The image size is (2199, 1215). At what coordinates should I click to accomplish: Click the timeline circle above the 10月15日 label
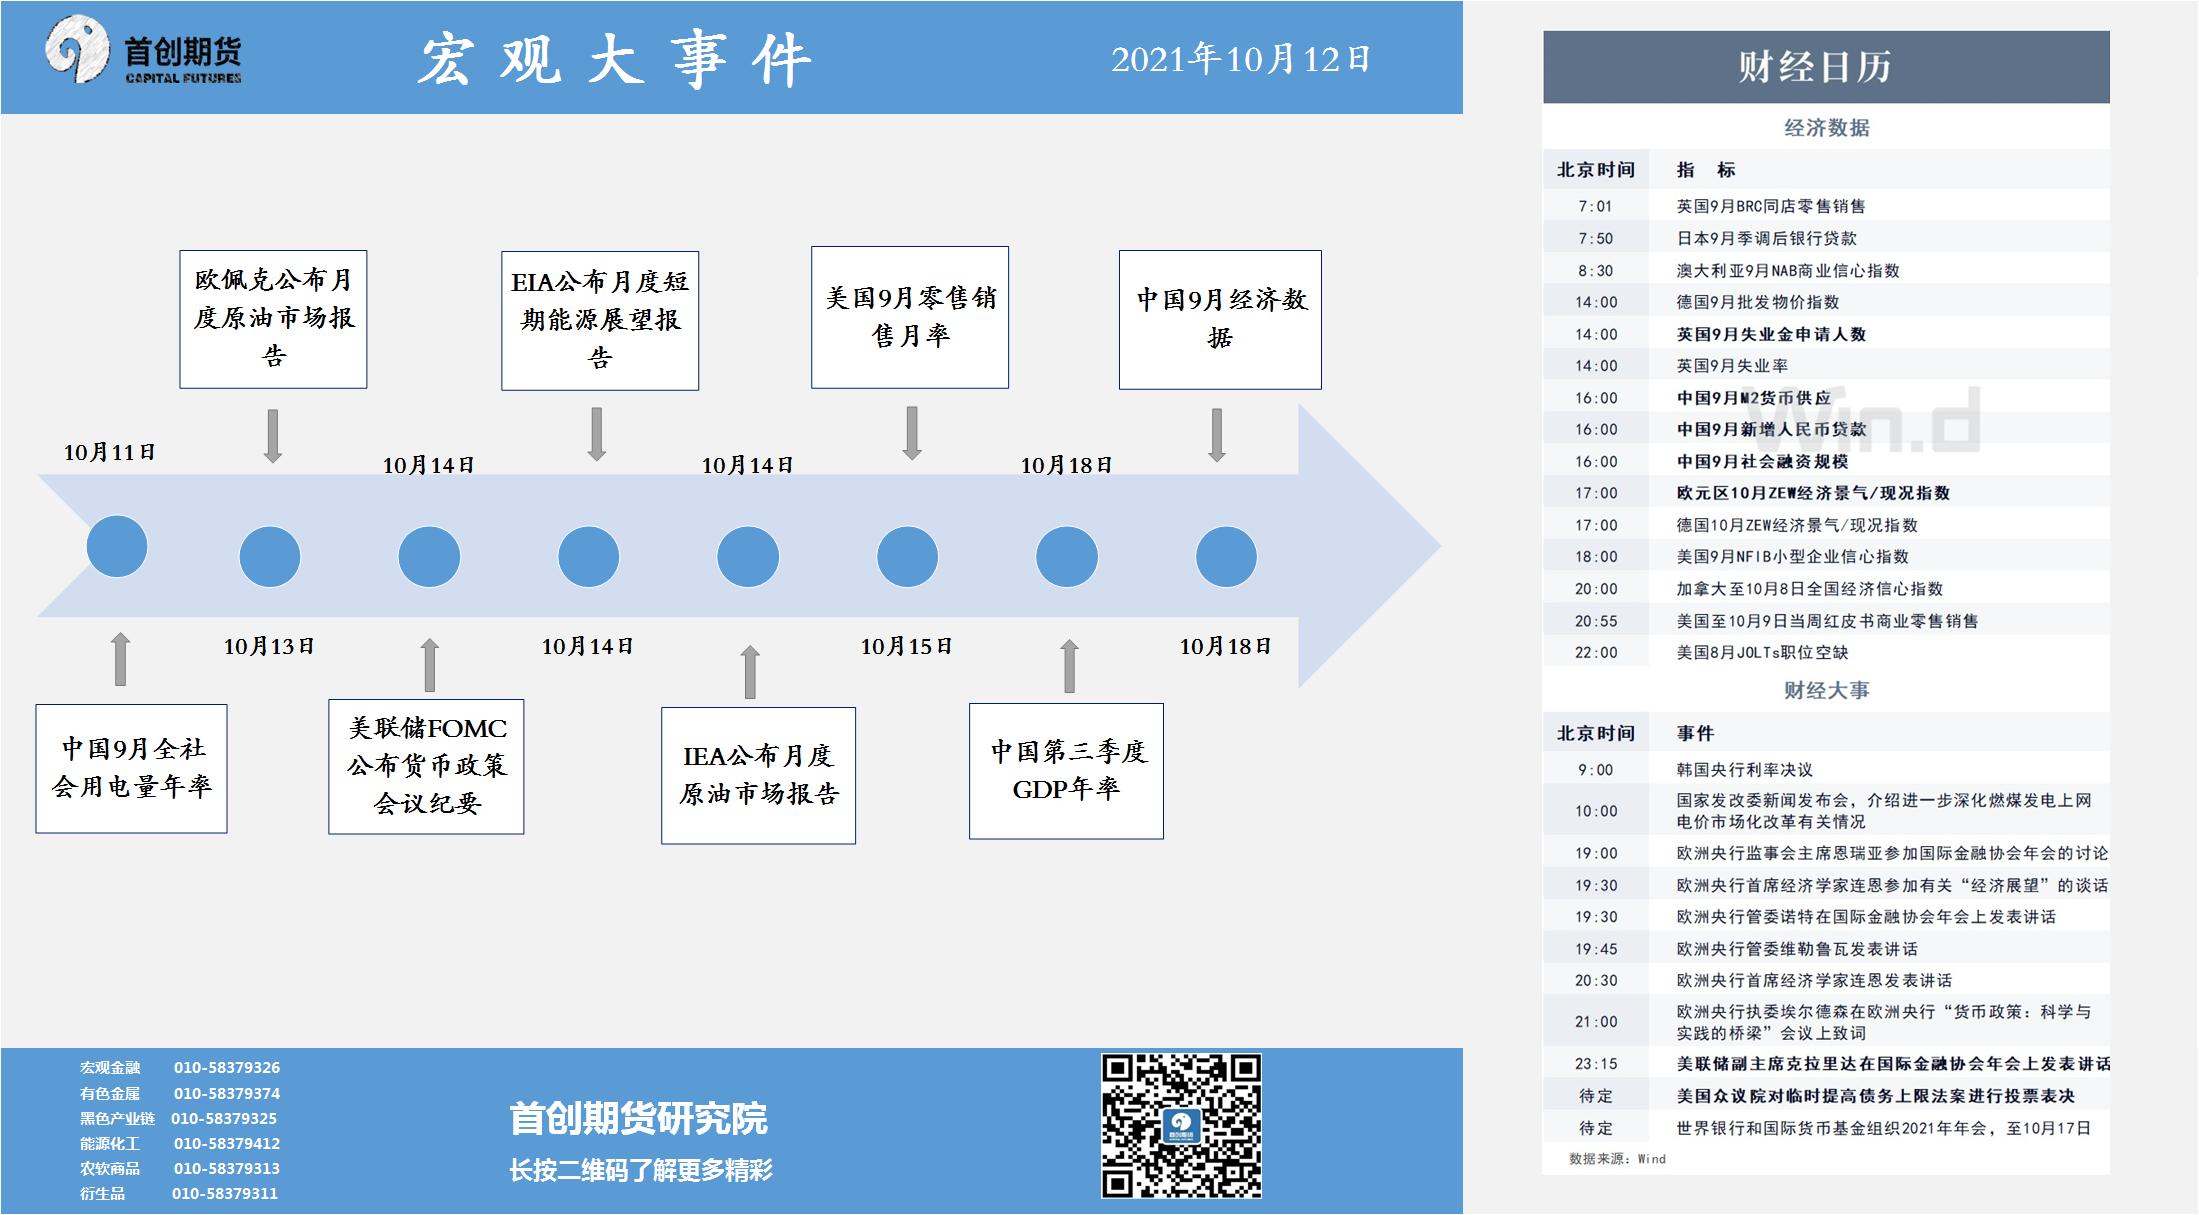tap(907, 556)
